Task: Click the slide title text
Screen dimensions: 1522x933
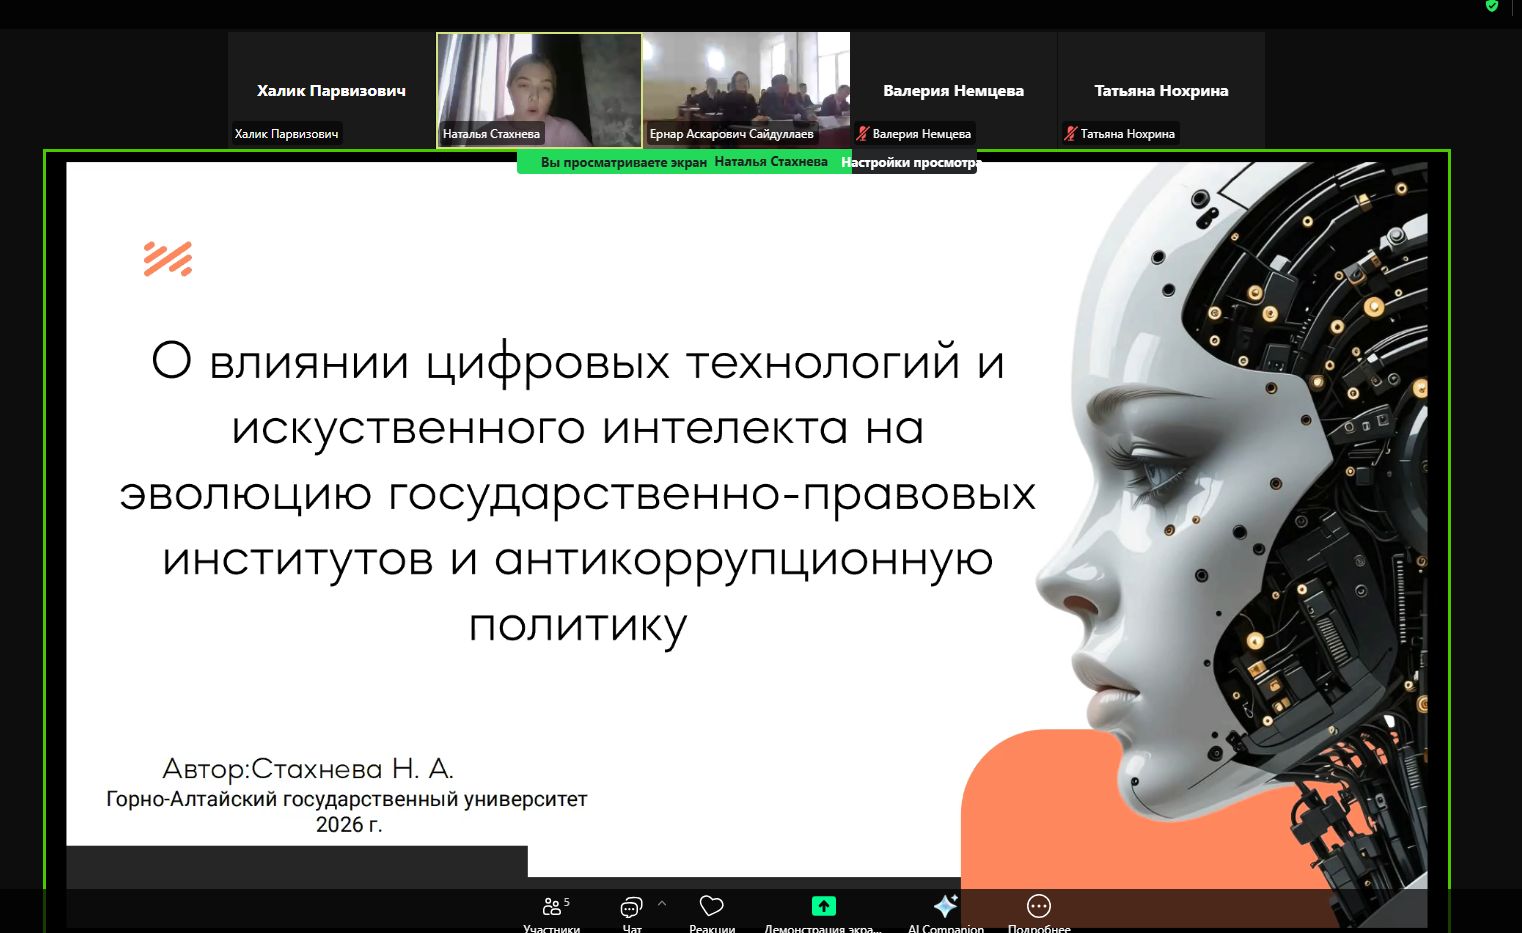Action: pyautogui.click(x=577, y=493)
